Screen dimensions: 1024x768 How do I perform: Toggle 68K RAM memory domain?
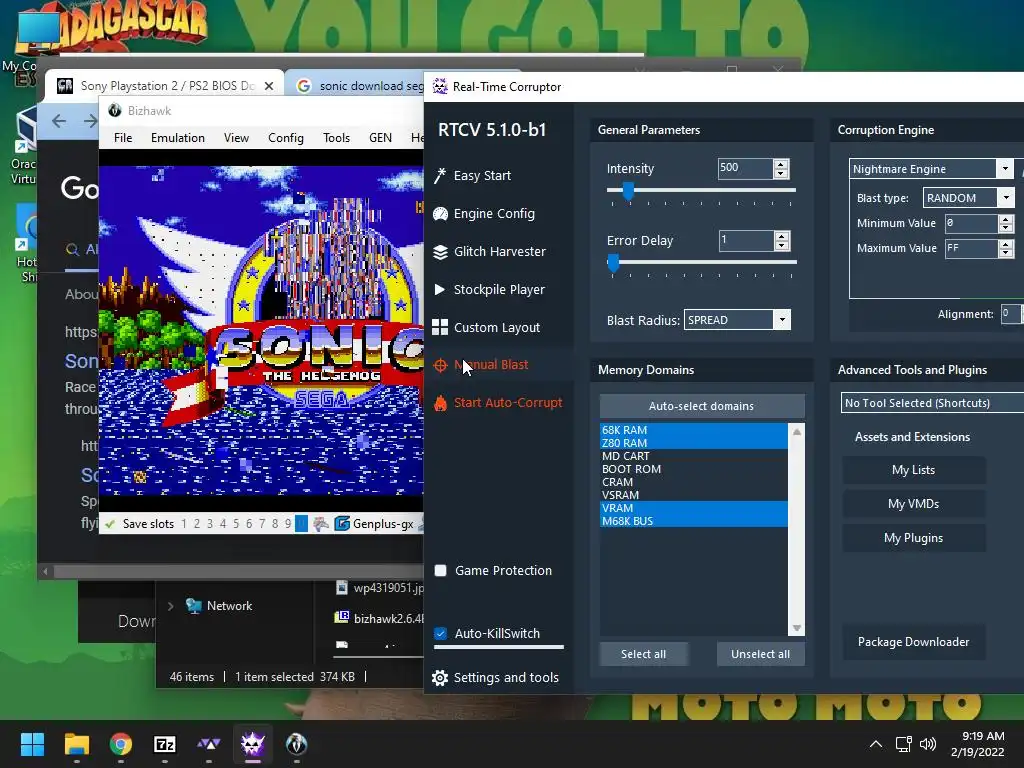point(694,430)
